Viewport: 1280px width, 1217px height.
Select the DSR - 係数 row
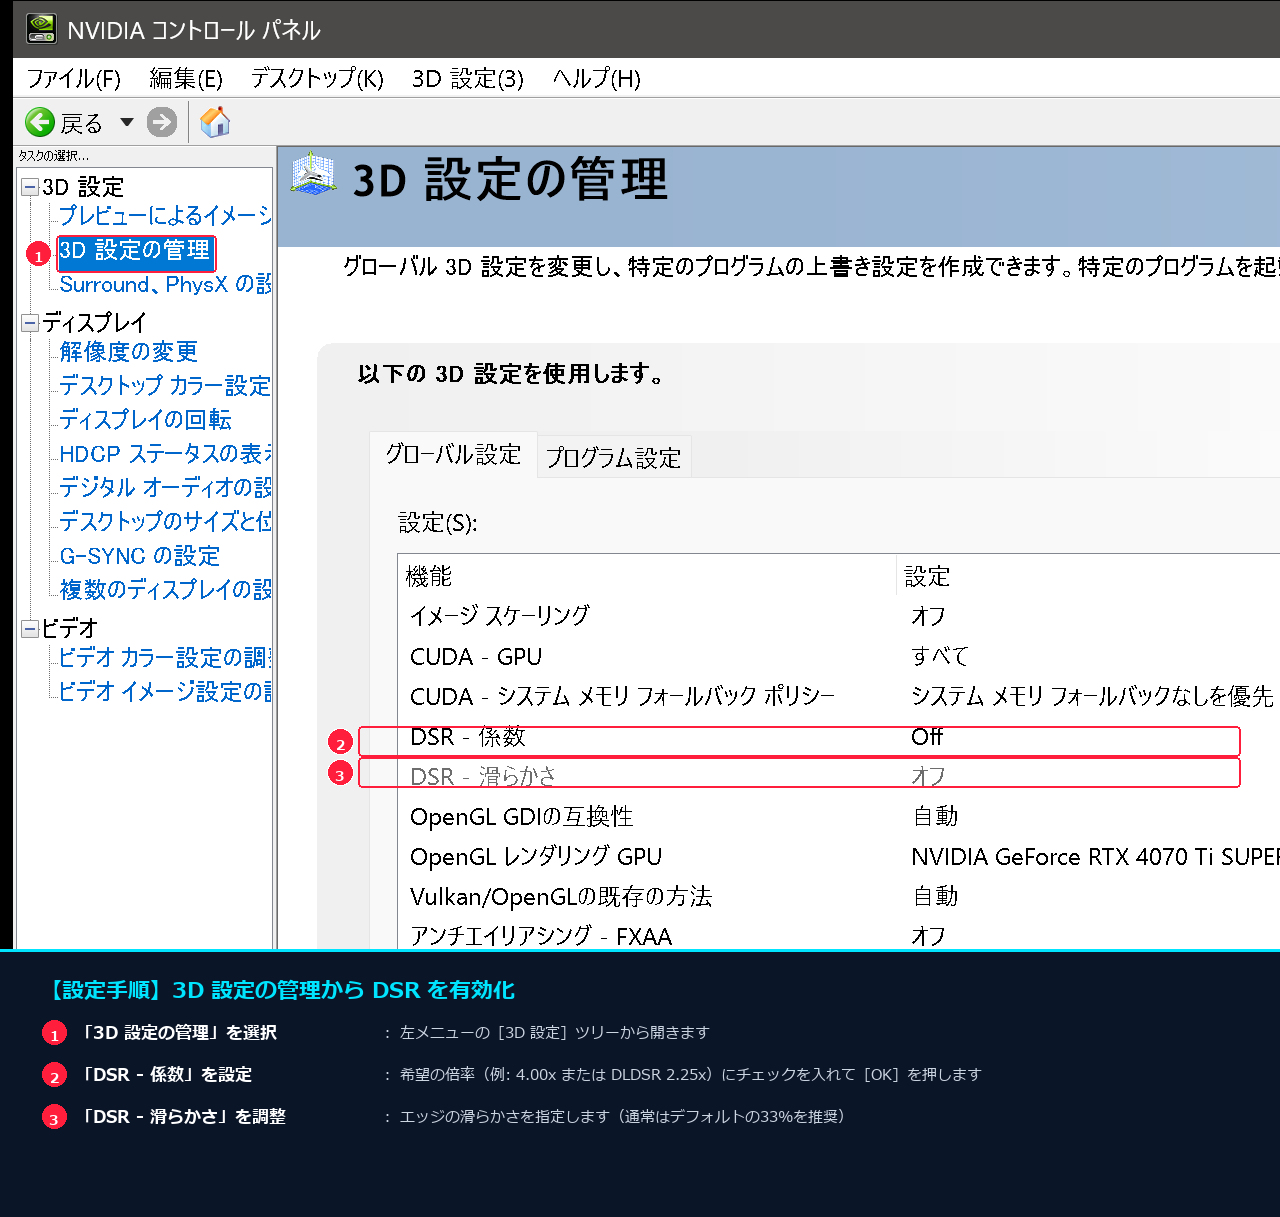click(x=839, y=737)
